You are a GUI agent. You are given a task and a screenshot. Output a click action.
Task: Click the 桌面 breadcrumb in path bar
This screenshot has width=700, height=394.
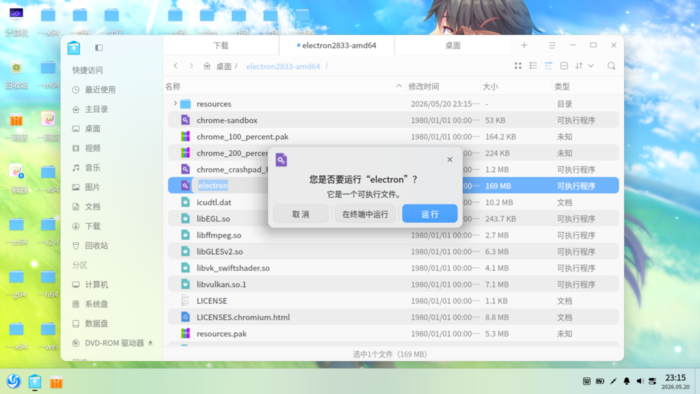coord(224,66)
